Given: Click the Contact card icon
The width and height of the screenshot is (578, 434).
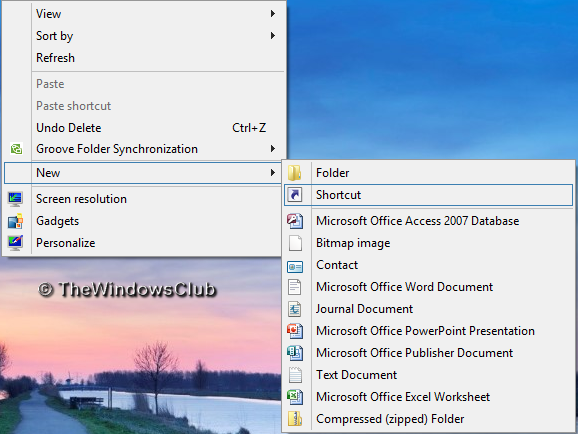Looking at the screenshot, I should click(x=295, y=267).
